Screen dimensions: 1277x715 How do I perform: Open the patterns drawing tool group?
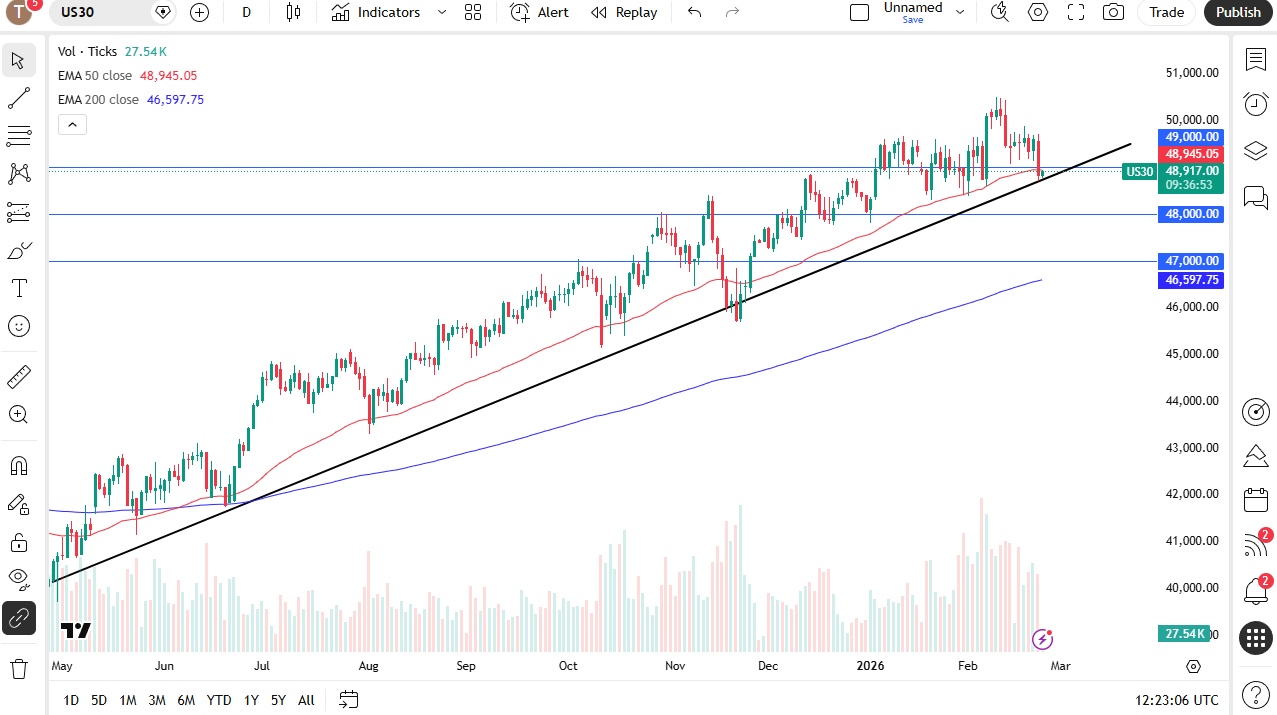[x=18, y=174]
